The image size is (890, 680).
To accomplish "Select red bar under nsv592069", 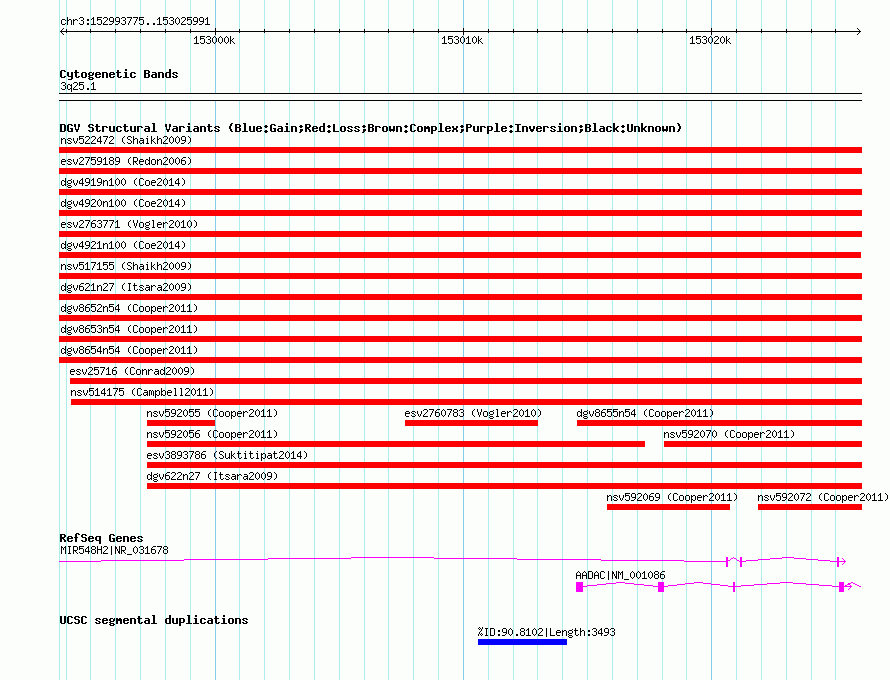I will [668, 507].
